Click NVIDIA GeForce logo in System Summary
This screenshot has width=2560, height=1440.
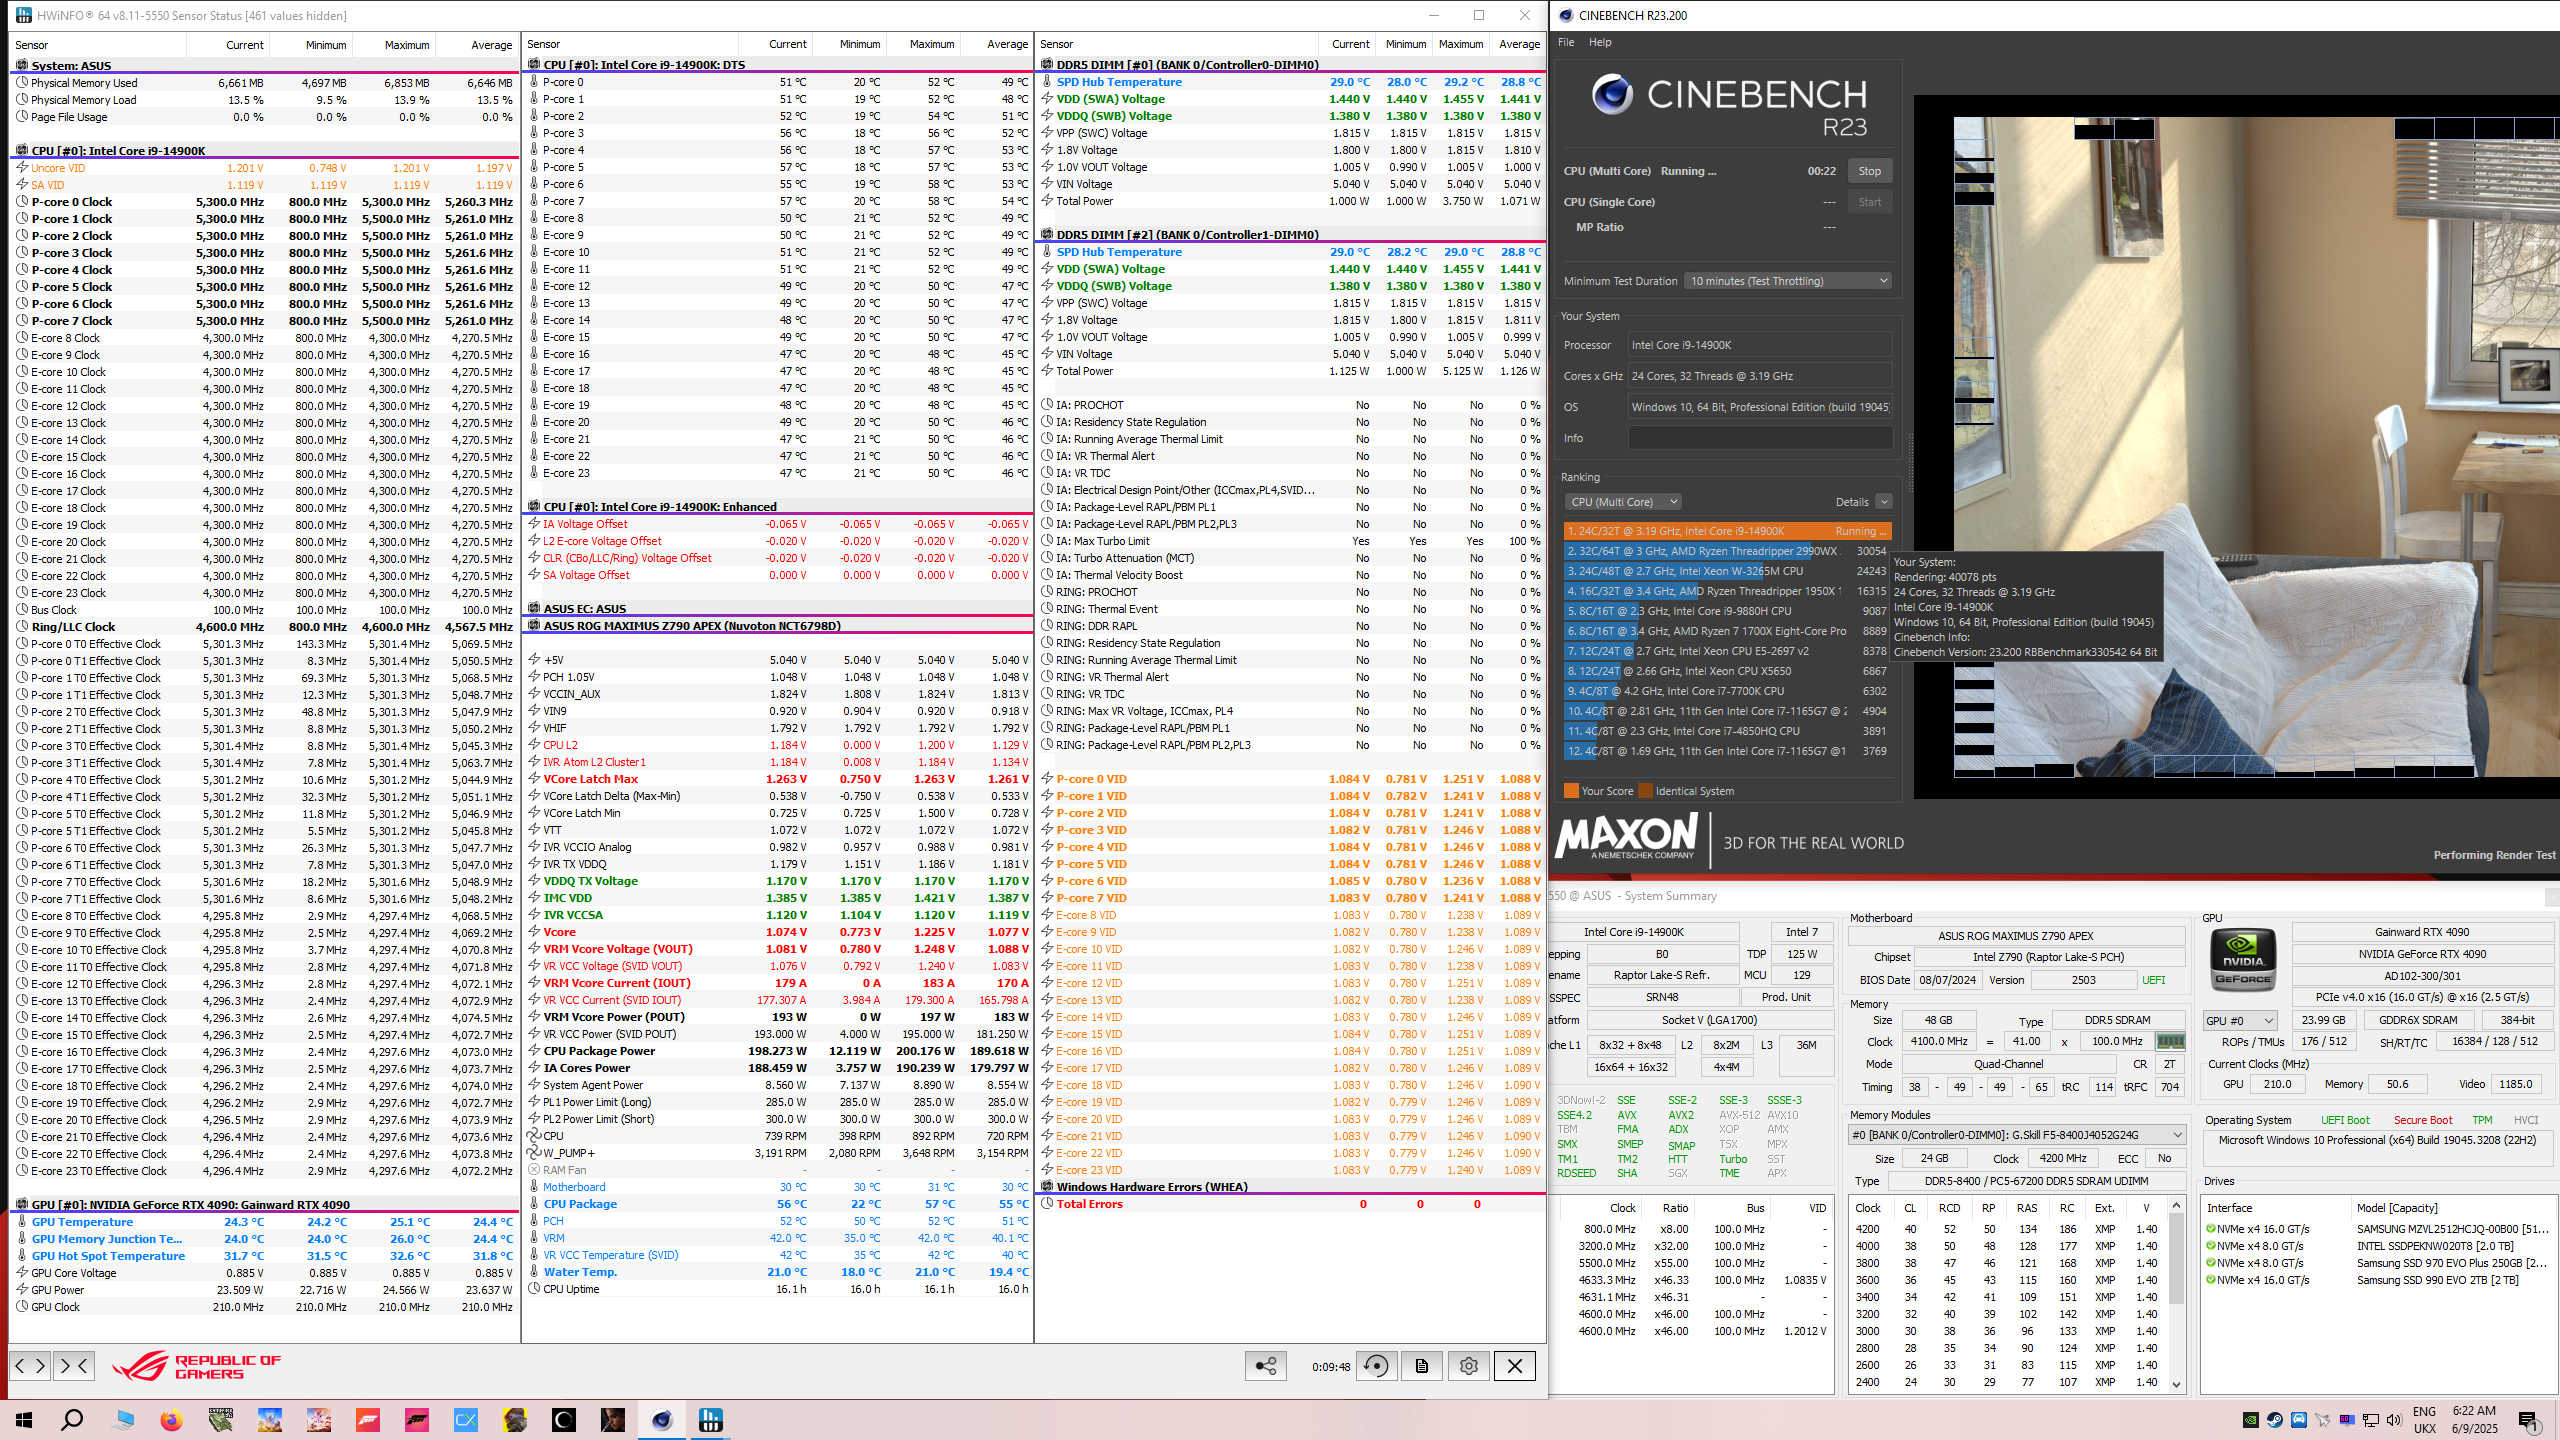pyautogui.click(x=2243, y=961)
